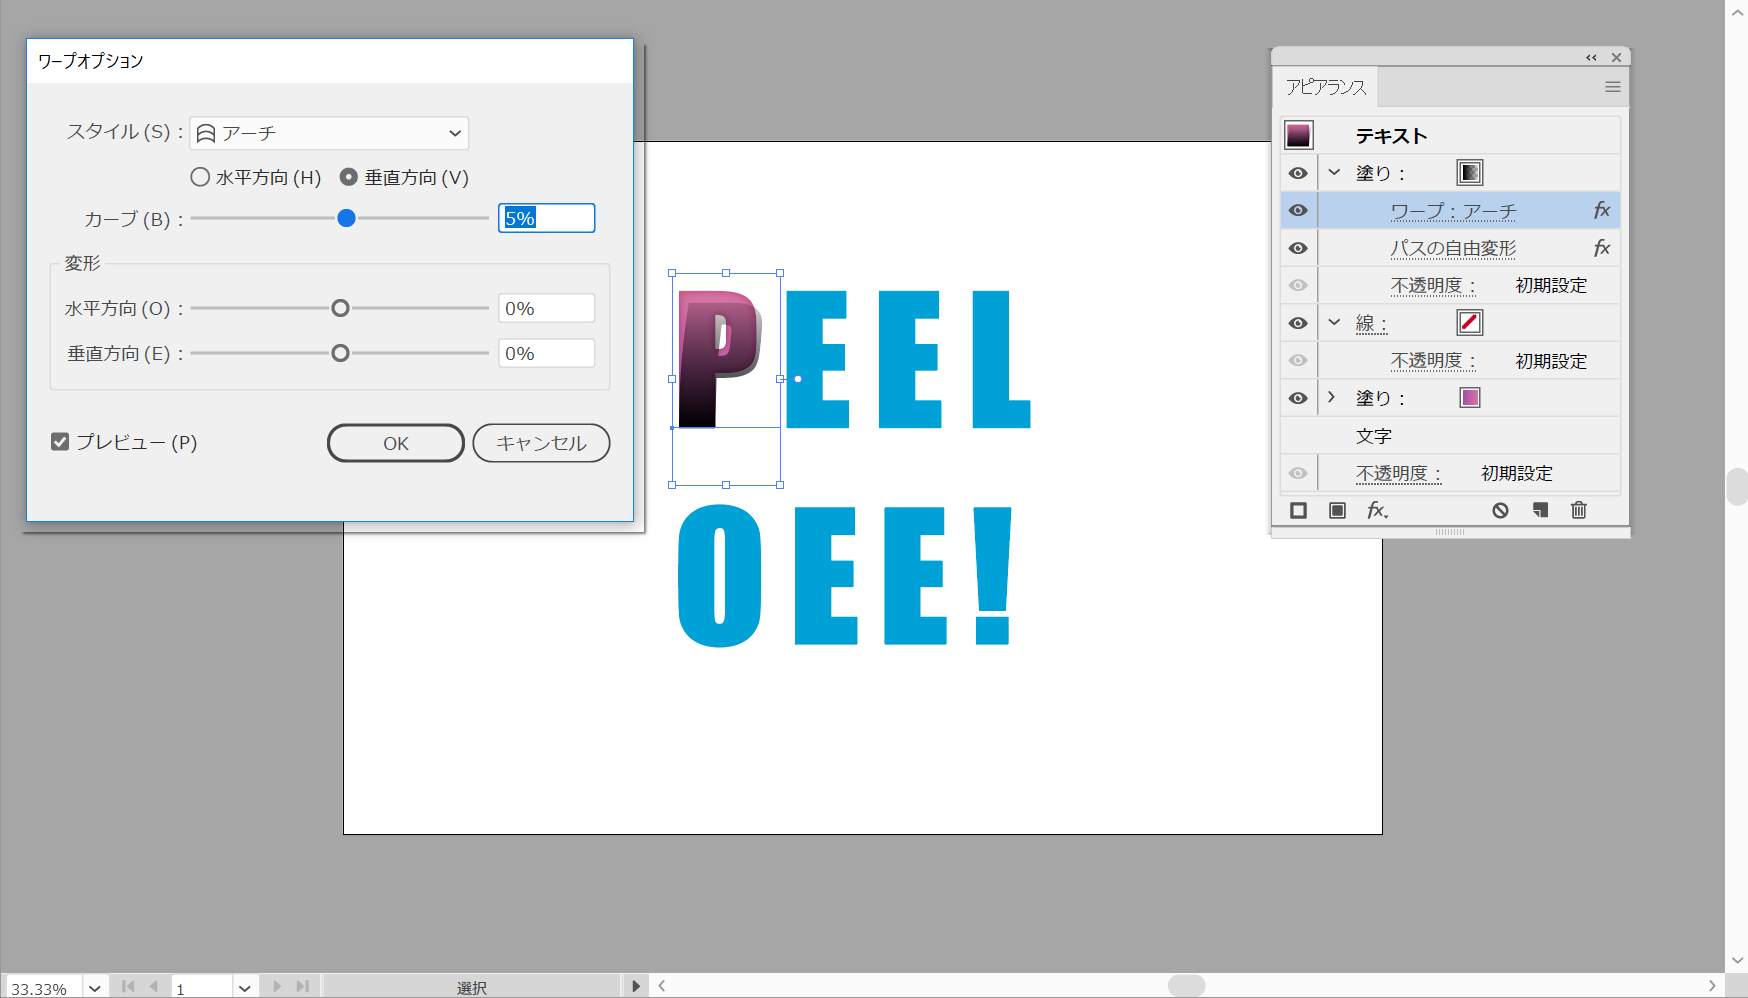
Task: Click Duplicate Selected Item icon
Action: [x=1540, y=511]
